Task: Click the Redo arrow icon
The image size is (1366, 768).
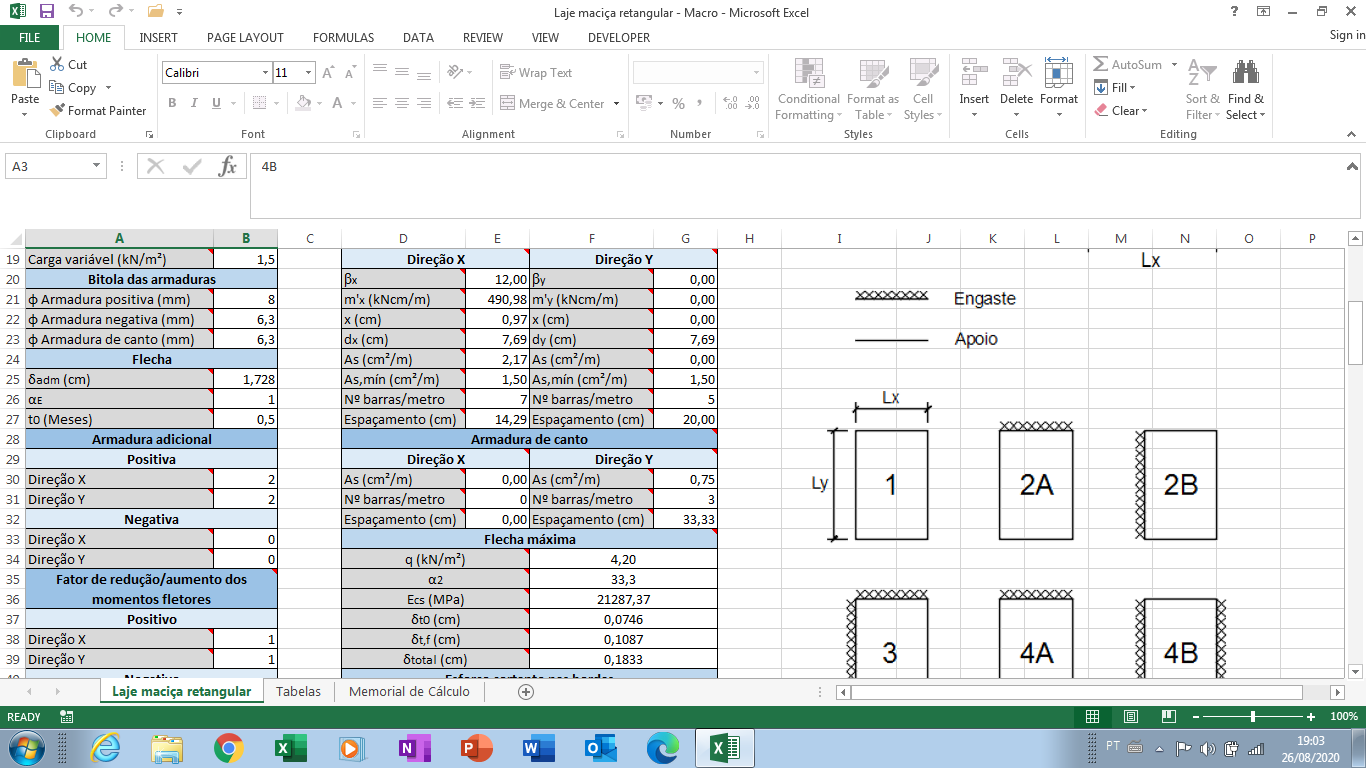Action: pos(115,12)
